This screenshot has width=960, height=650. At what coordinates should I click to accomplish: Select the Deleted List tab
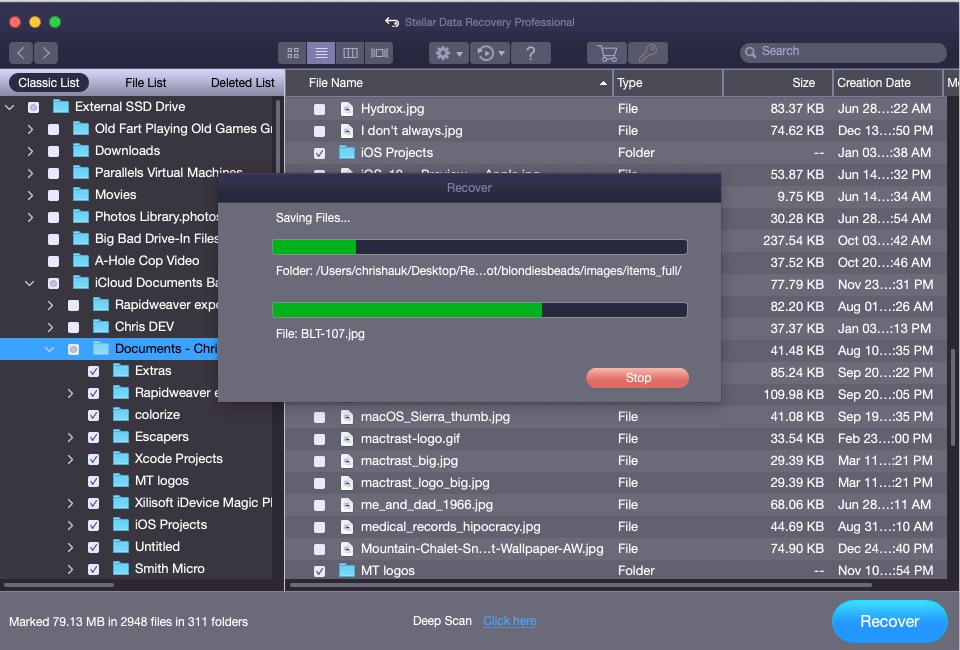[242, 83]
